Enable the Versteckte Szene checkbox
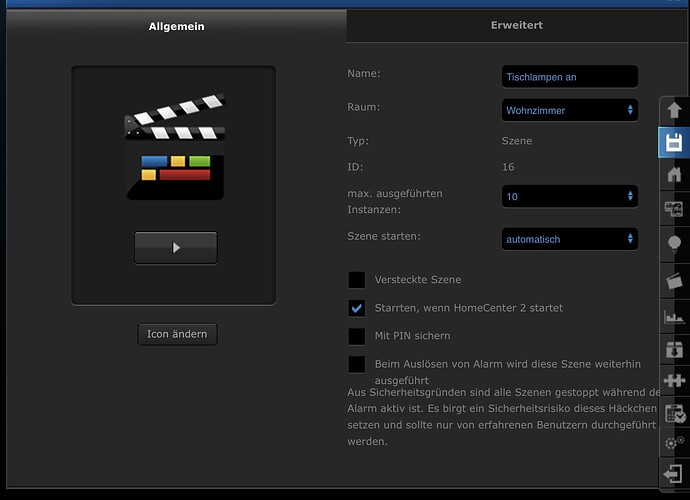The width and height of the screenshot is (690, 500). (x=356, y=279)
